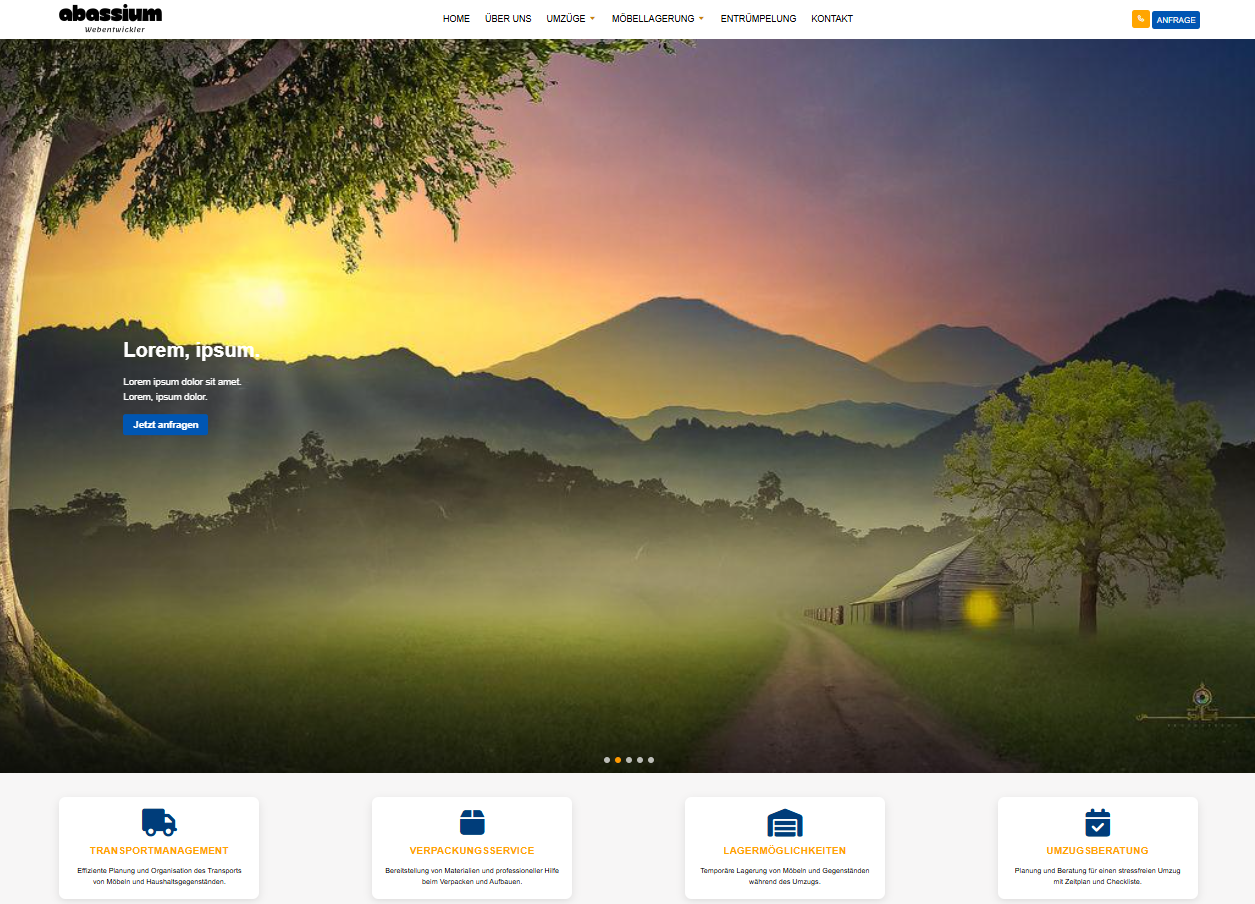The width and height of the screenshot is (1255, 904).
Task: Select the active orange carousel dot
Action: tap(618, 760)
